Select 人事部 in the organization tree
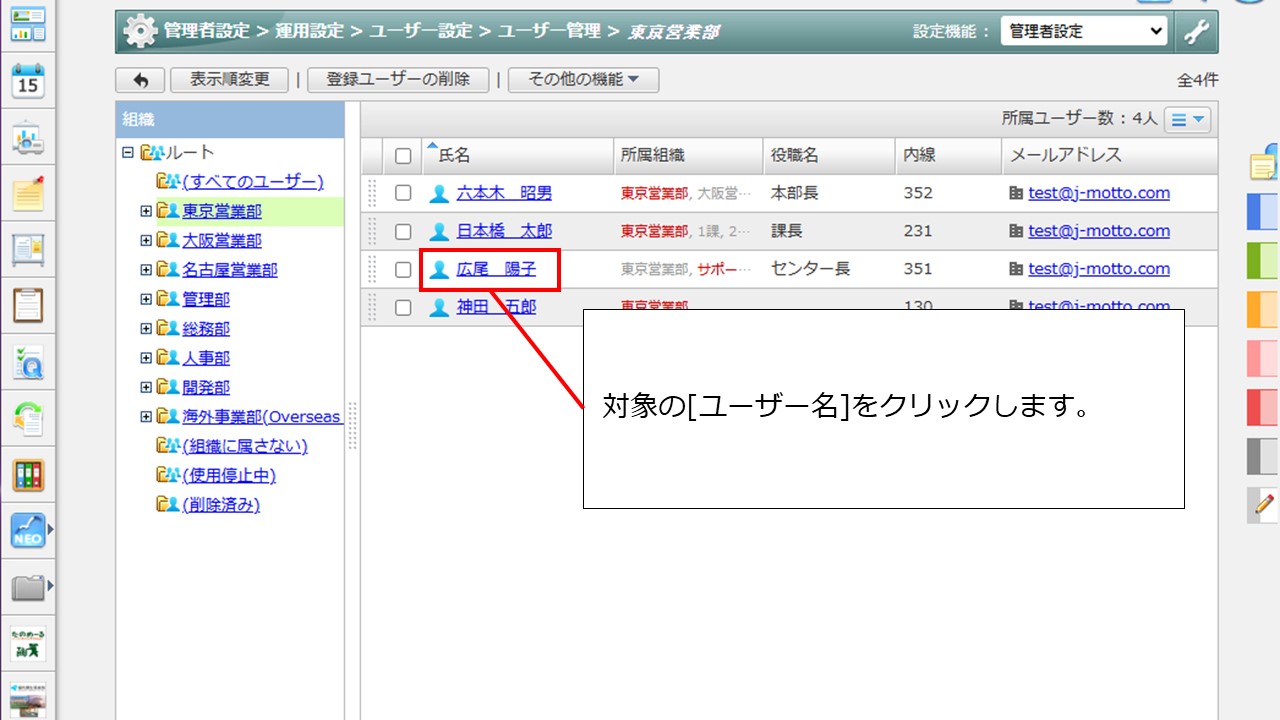The image size is (1280, 720). point(206,358)
